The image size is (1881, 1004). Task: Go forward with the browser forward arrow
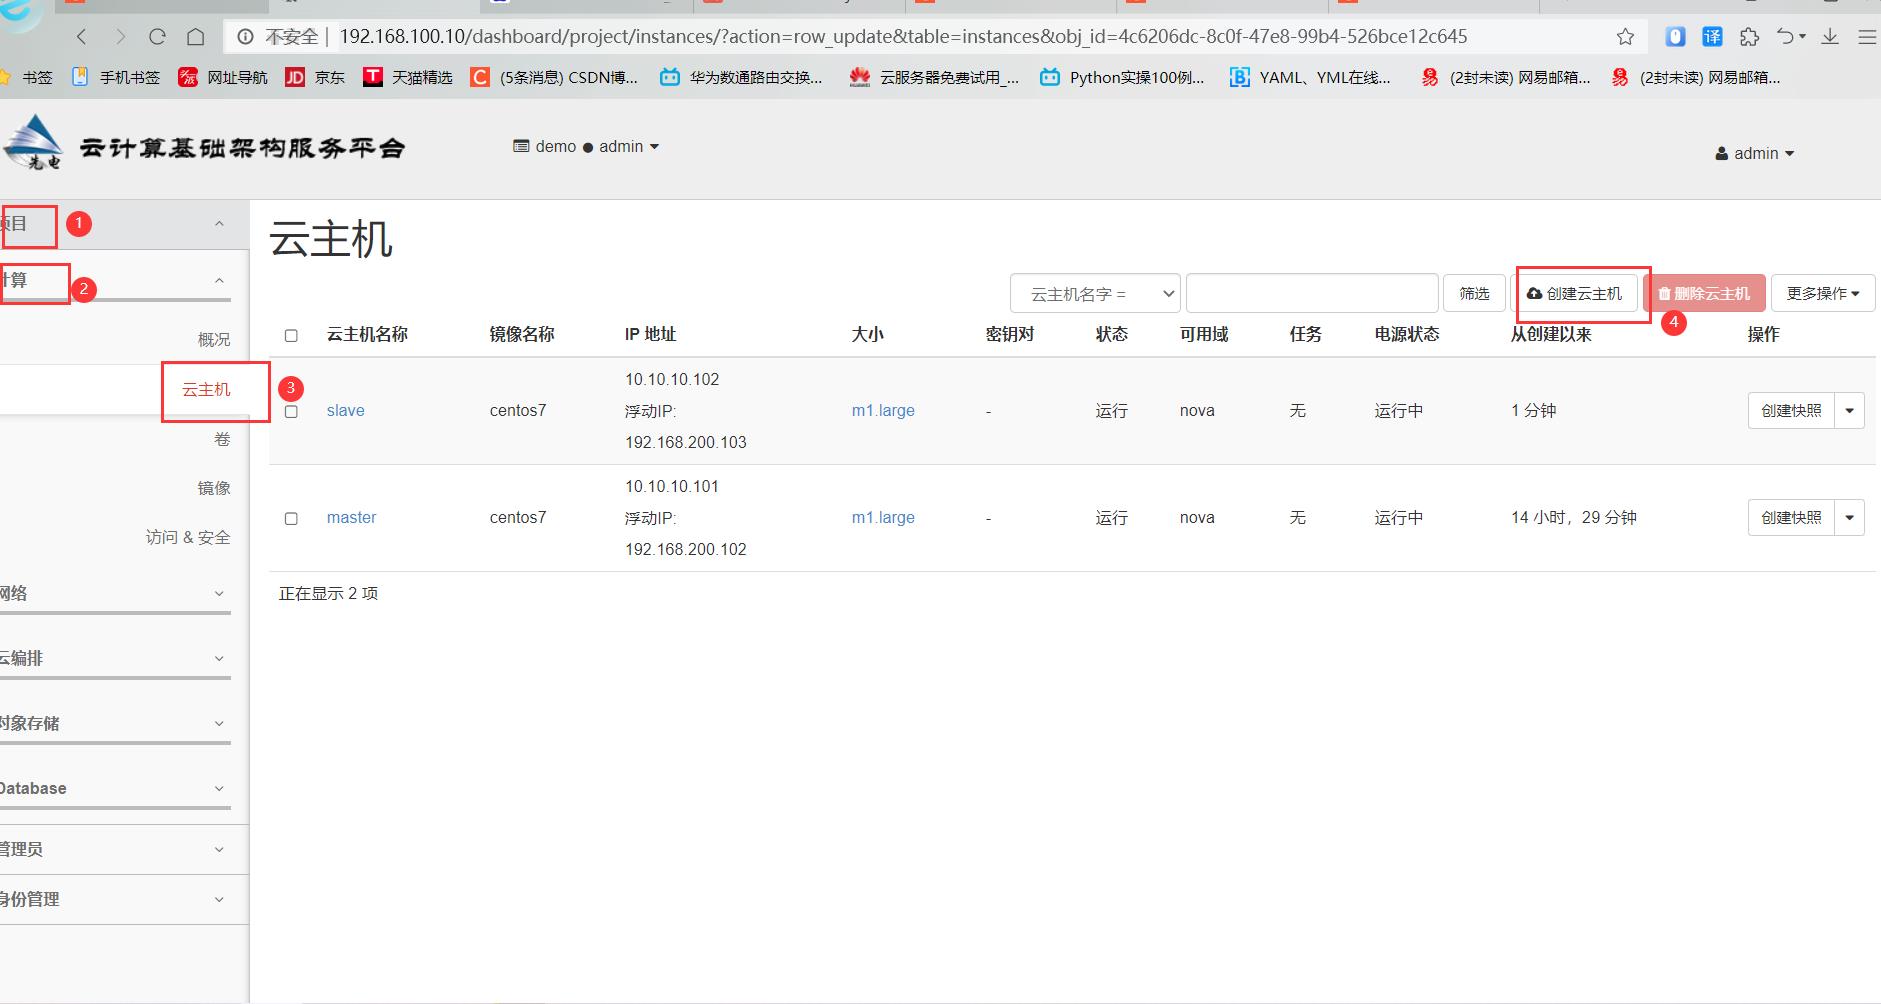[120, 37]
